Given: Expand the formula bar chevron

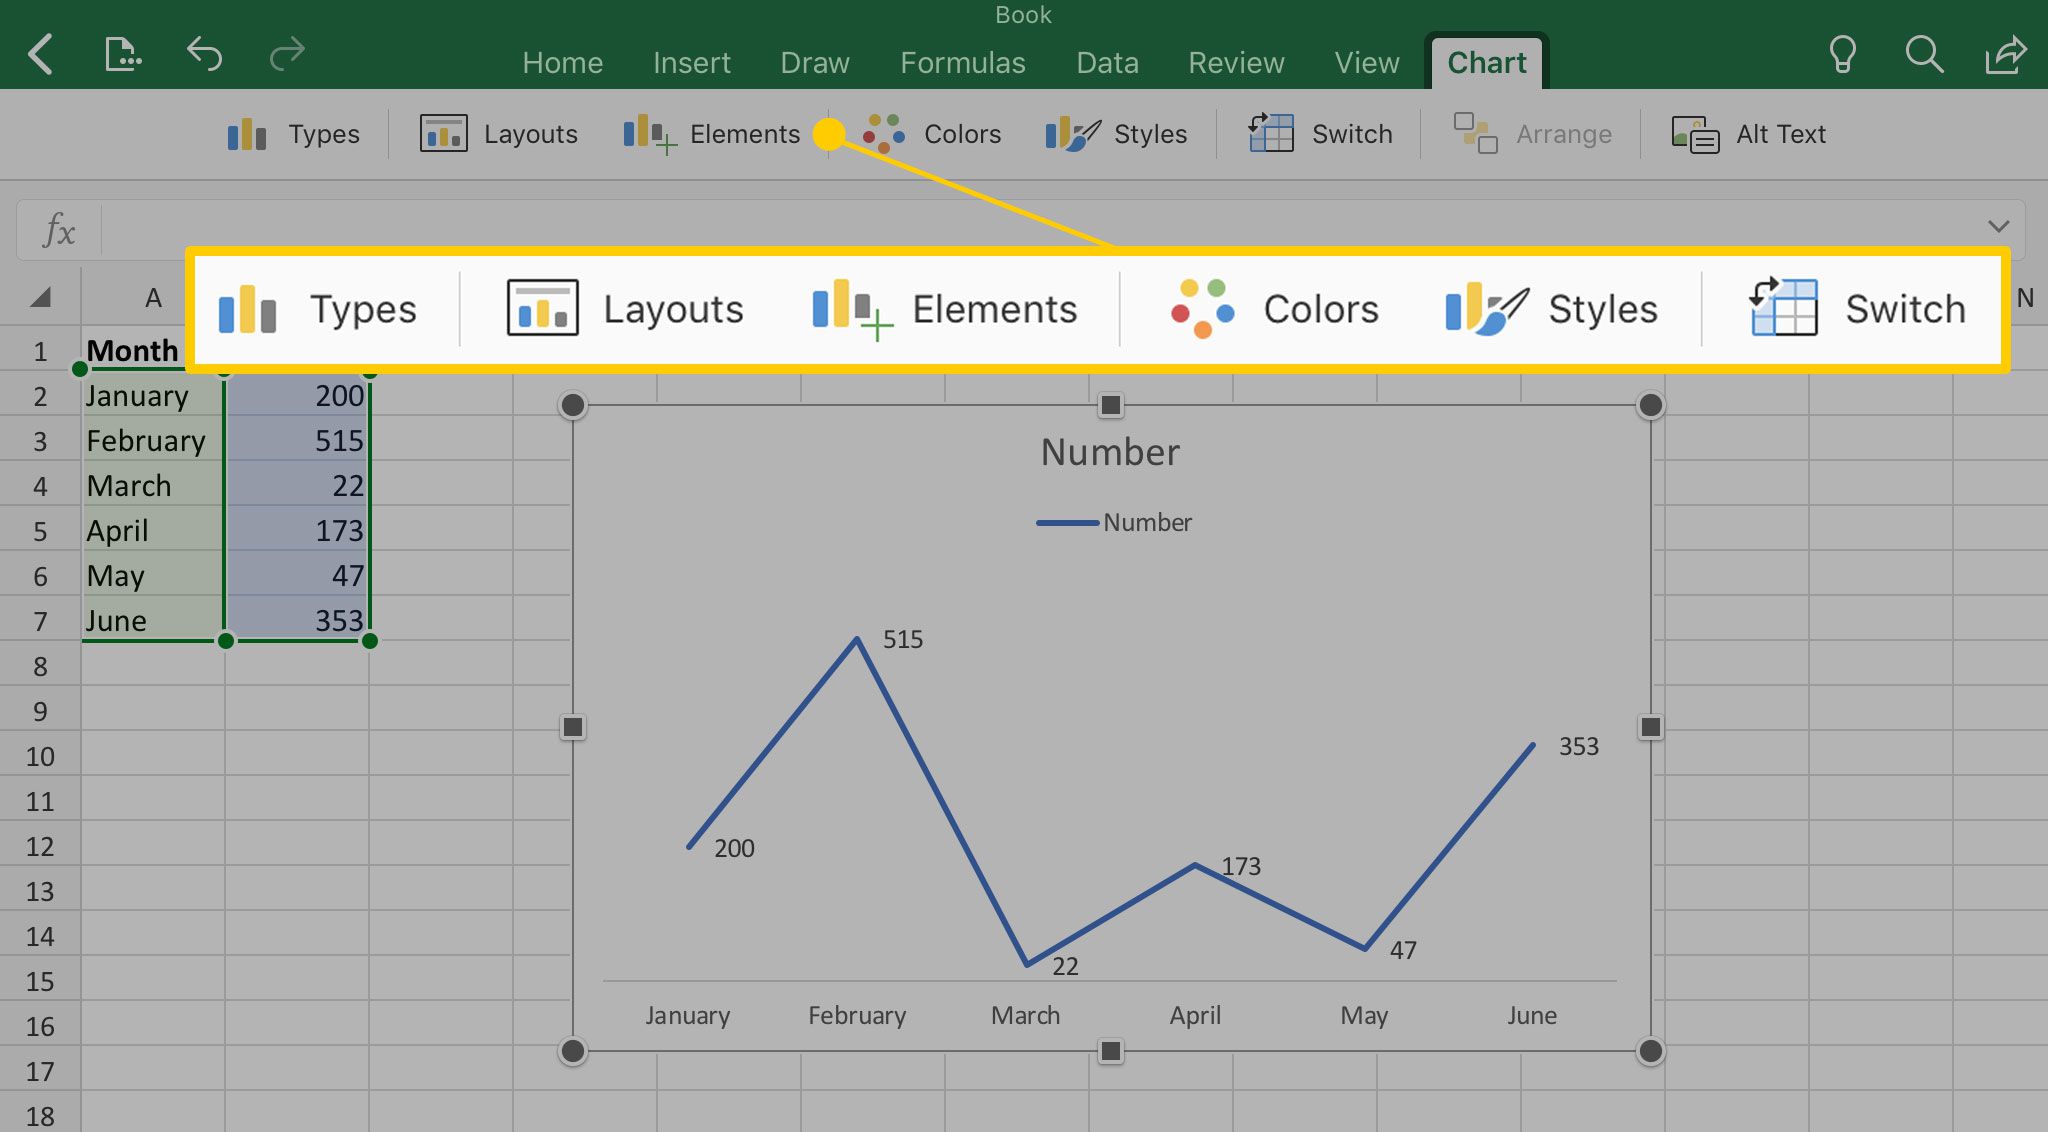Looking at the screenshot, I should click(1998, 227).
